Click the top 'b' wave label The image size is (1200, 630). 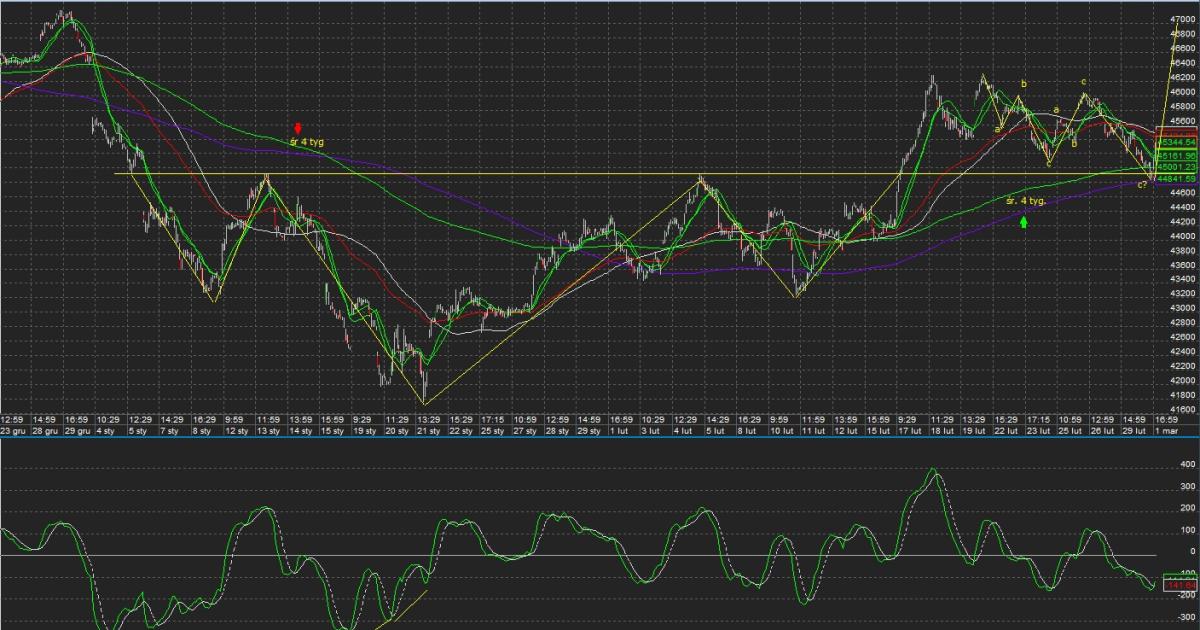click(1023, 83)
